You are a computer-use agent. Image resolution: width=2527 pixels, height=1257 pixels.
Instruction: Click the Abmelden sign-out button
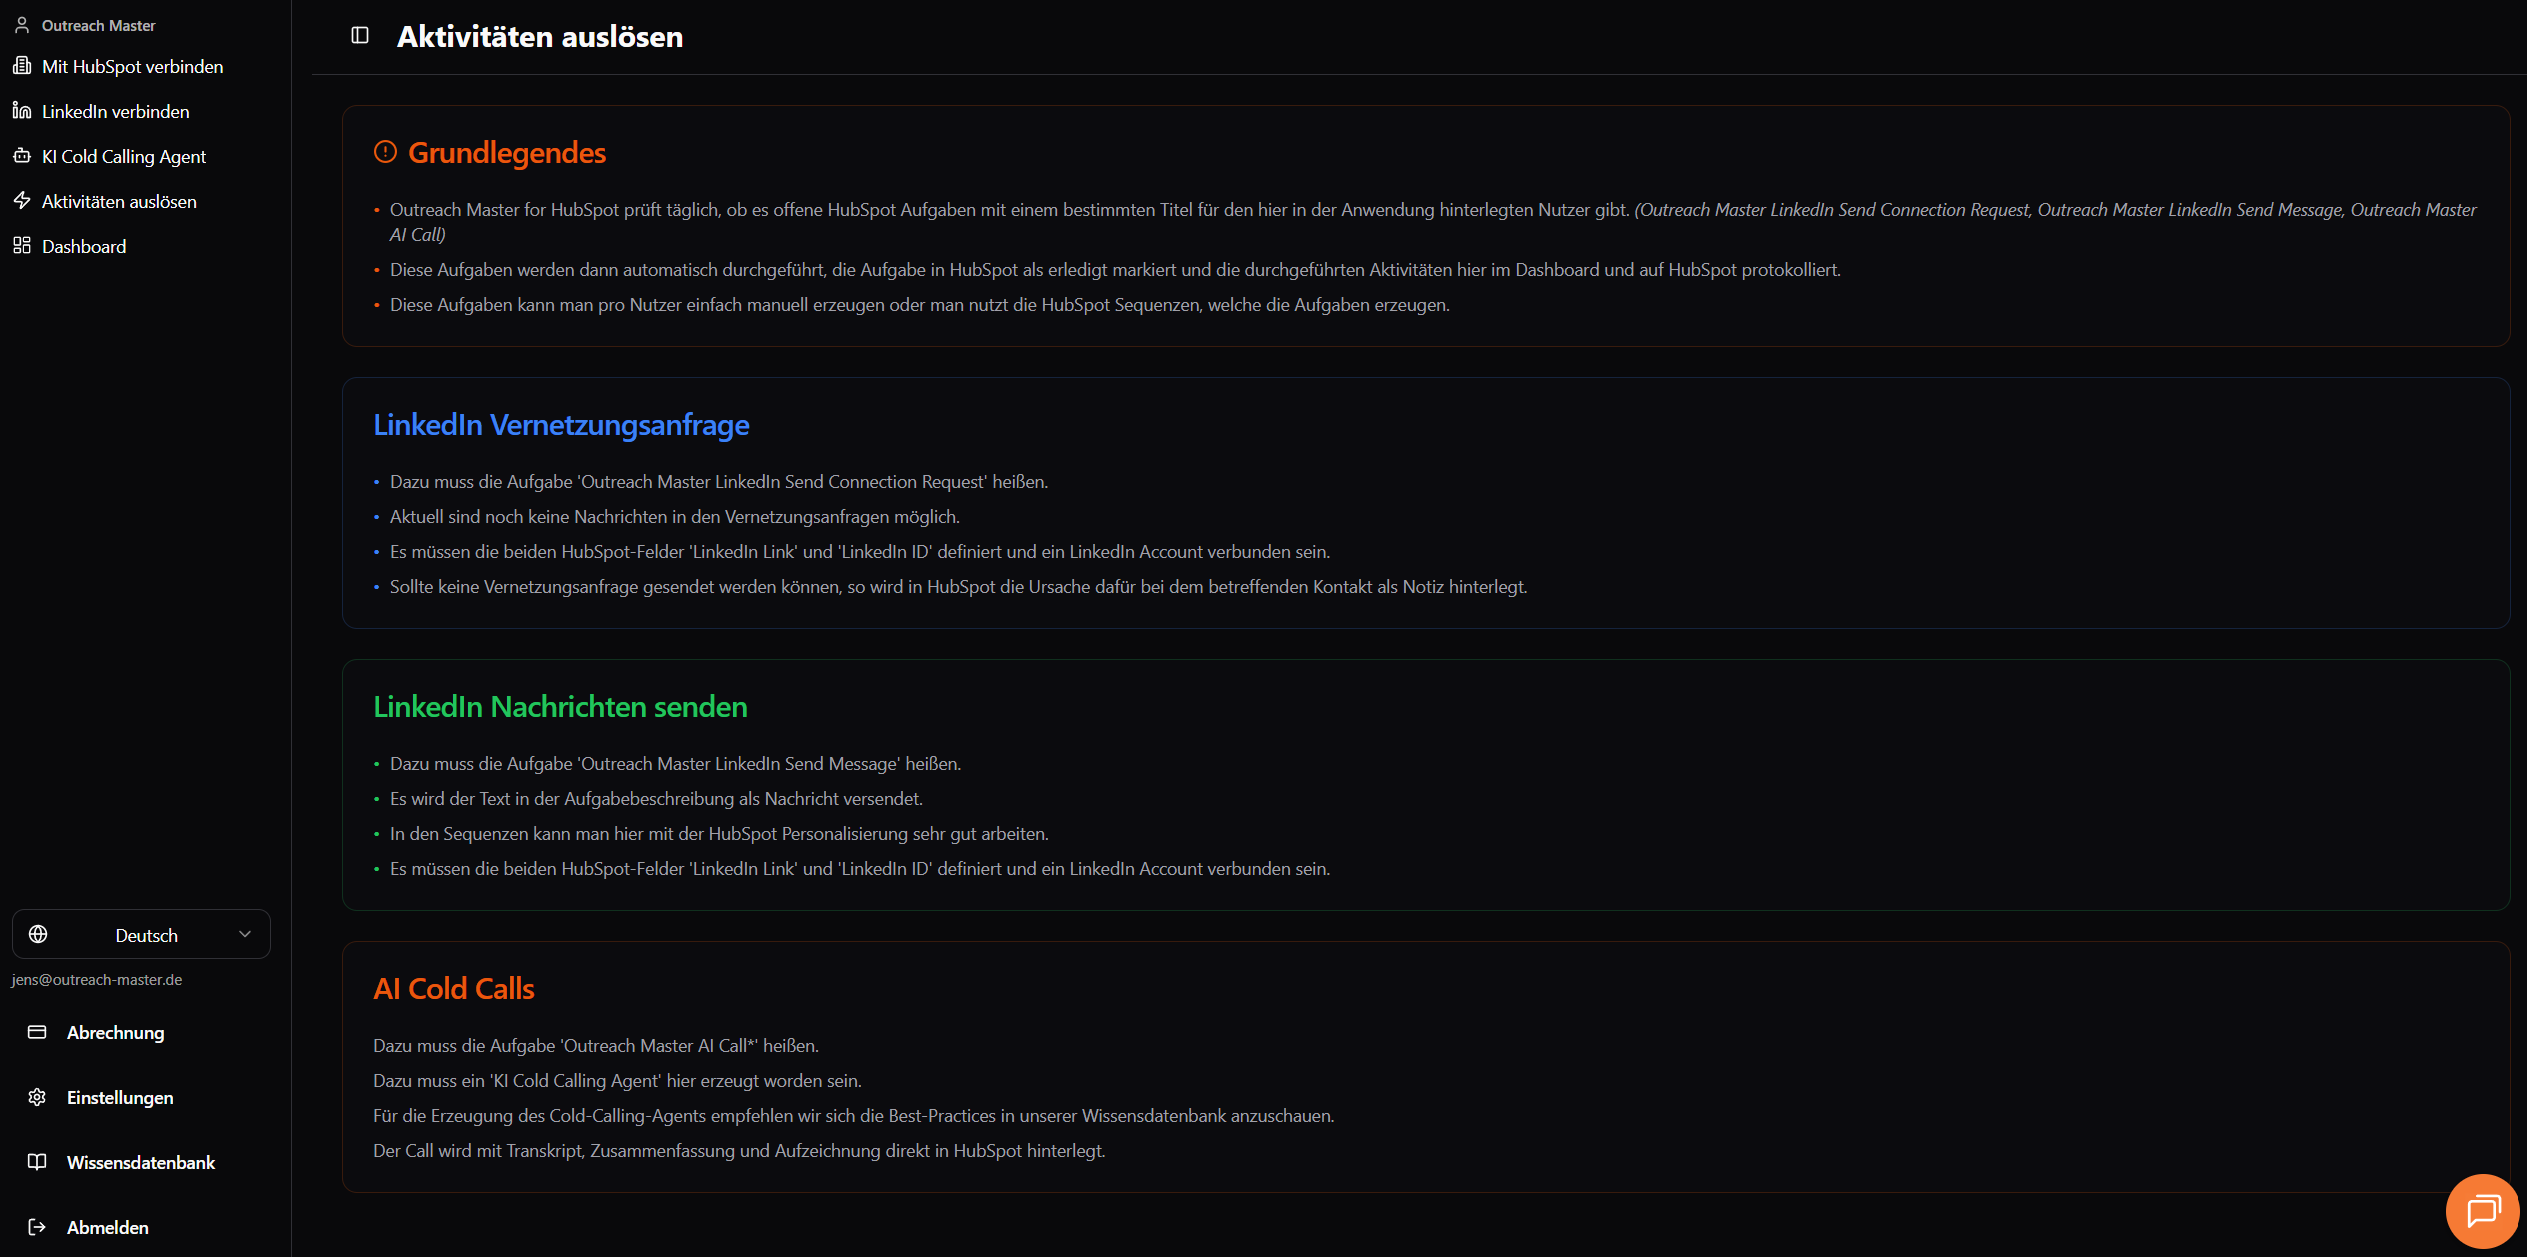[x=108, y=1227]
